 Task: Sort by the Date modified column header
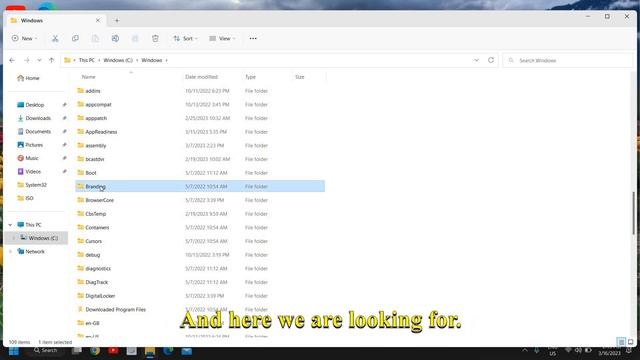click(x=201, y=77)
